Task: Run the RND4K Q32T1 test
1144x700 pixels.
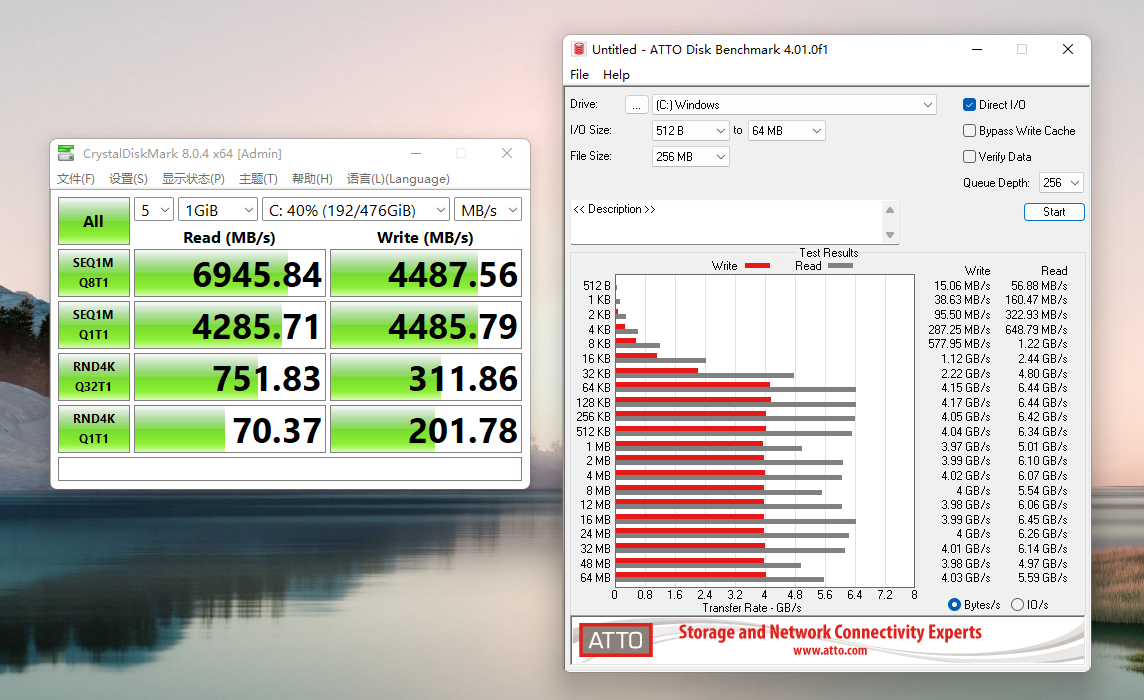Action: (93, 377)
